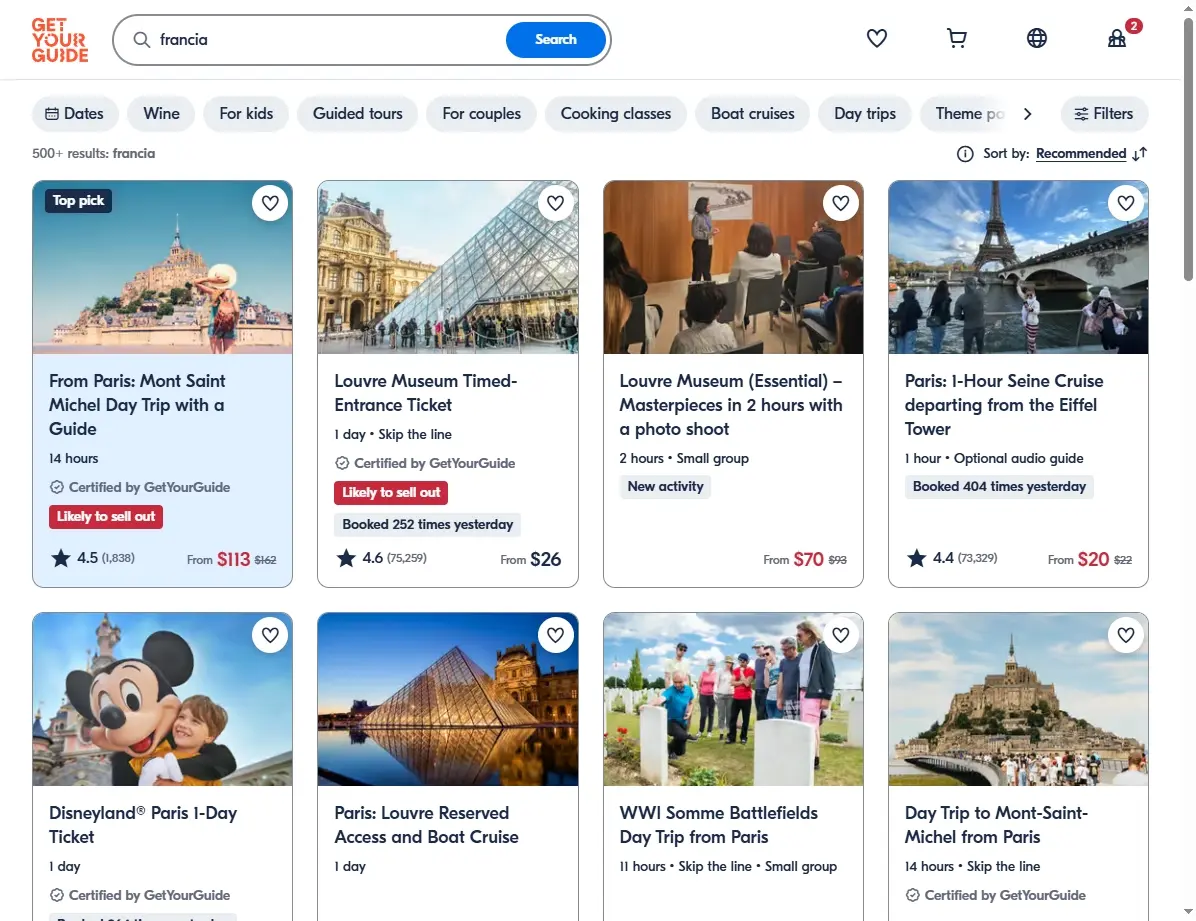Open the language globe icon

[x=1037, y=38]
